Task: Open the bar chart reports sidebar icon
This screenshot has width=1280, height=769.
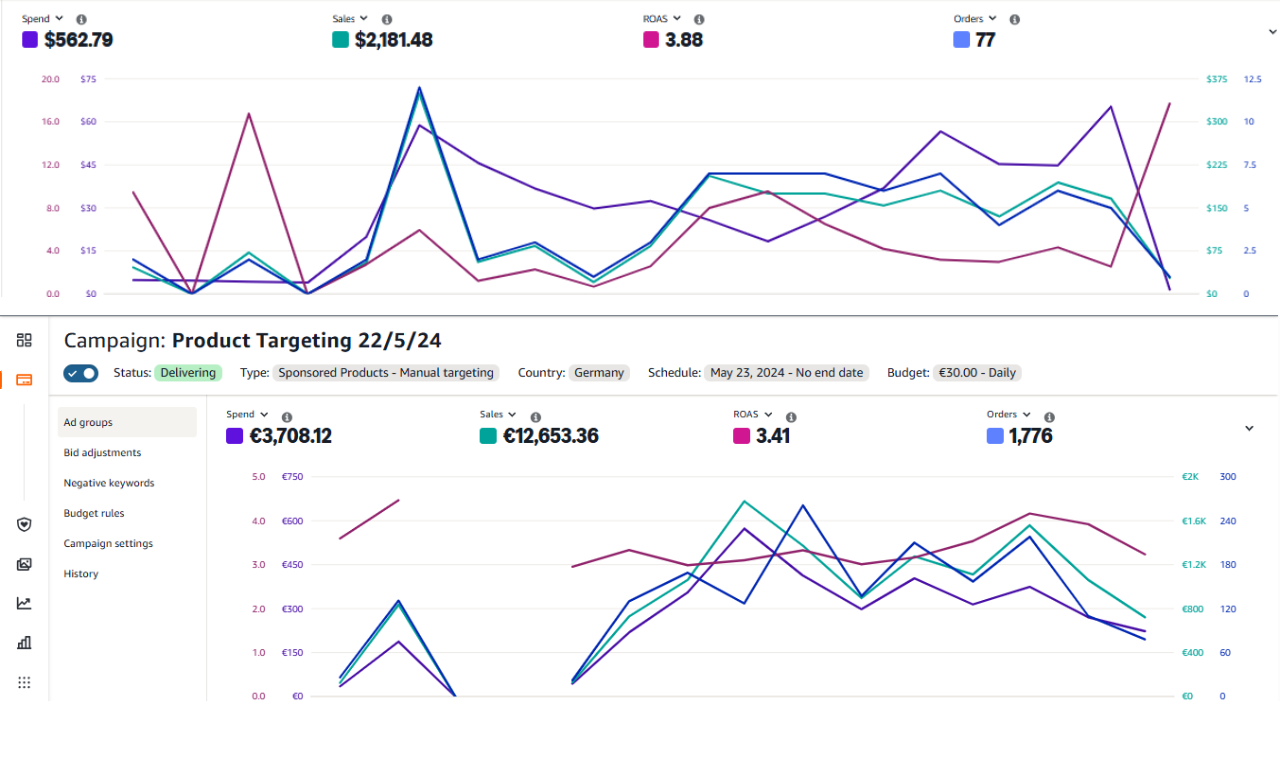Action: [x=24, y=643]
